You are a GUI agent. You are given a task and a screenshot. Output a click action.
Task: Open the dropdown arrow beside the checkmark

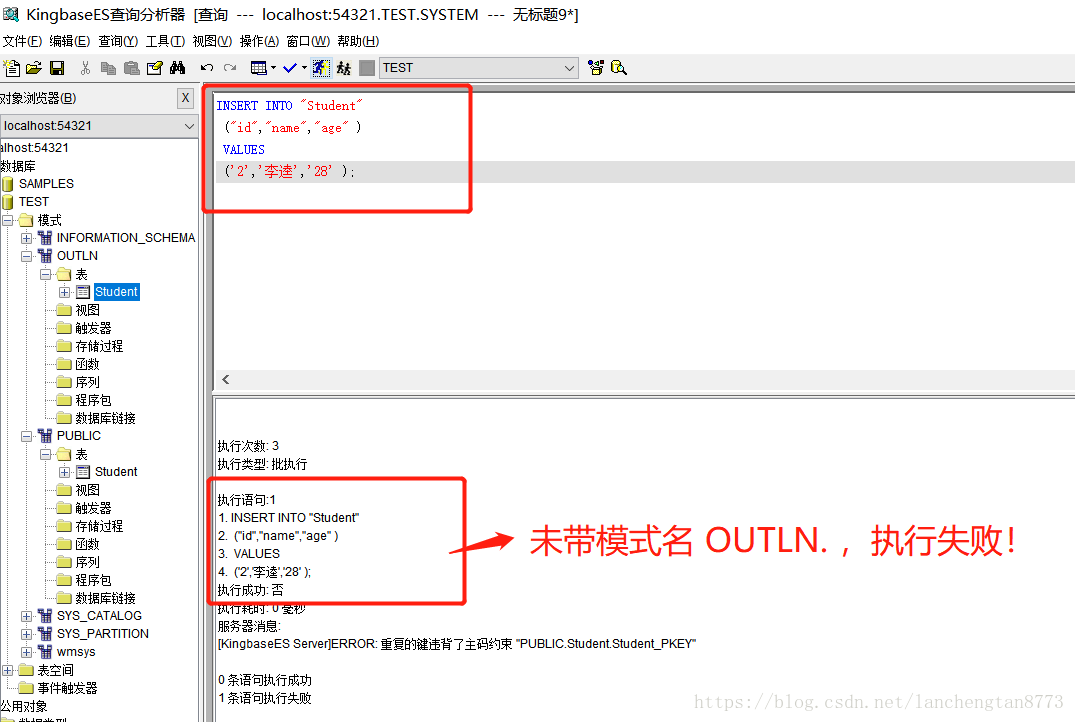pyautogui.click(x=304, y=68)
